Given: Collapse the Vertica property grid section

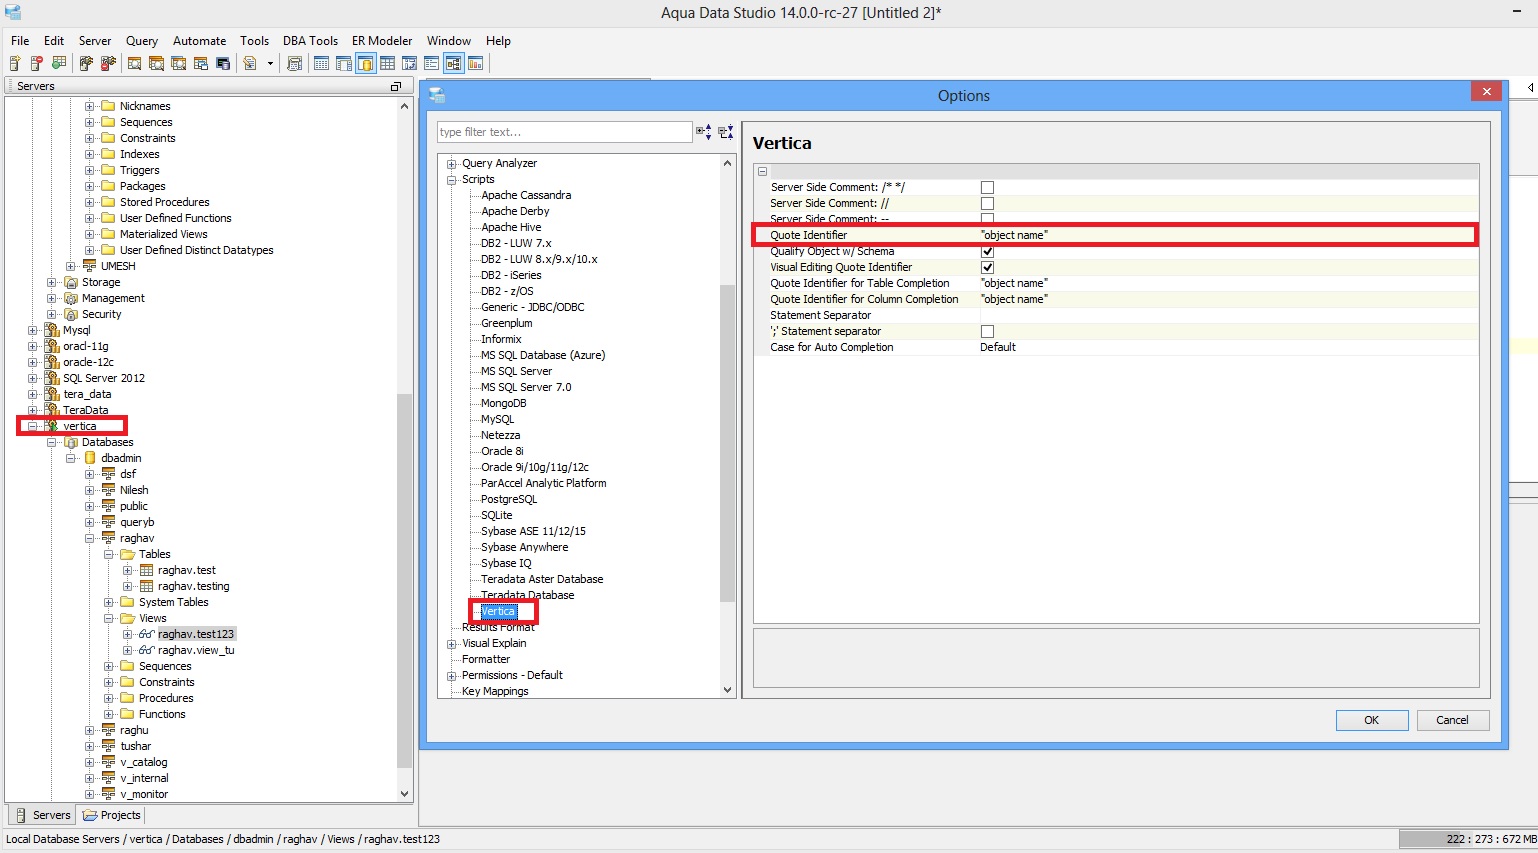Looking at the screenshot, I should click(762, 171).
